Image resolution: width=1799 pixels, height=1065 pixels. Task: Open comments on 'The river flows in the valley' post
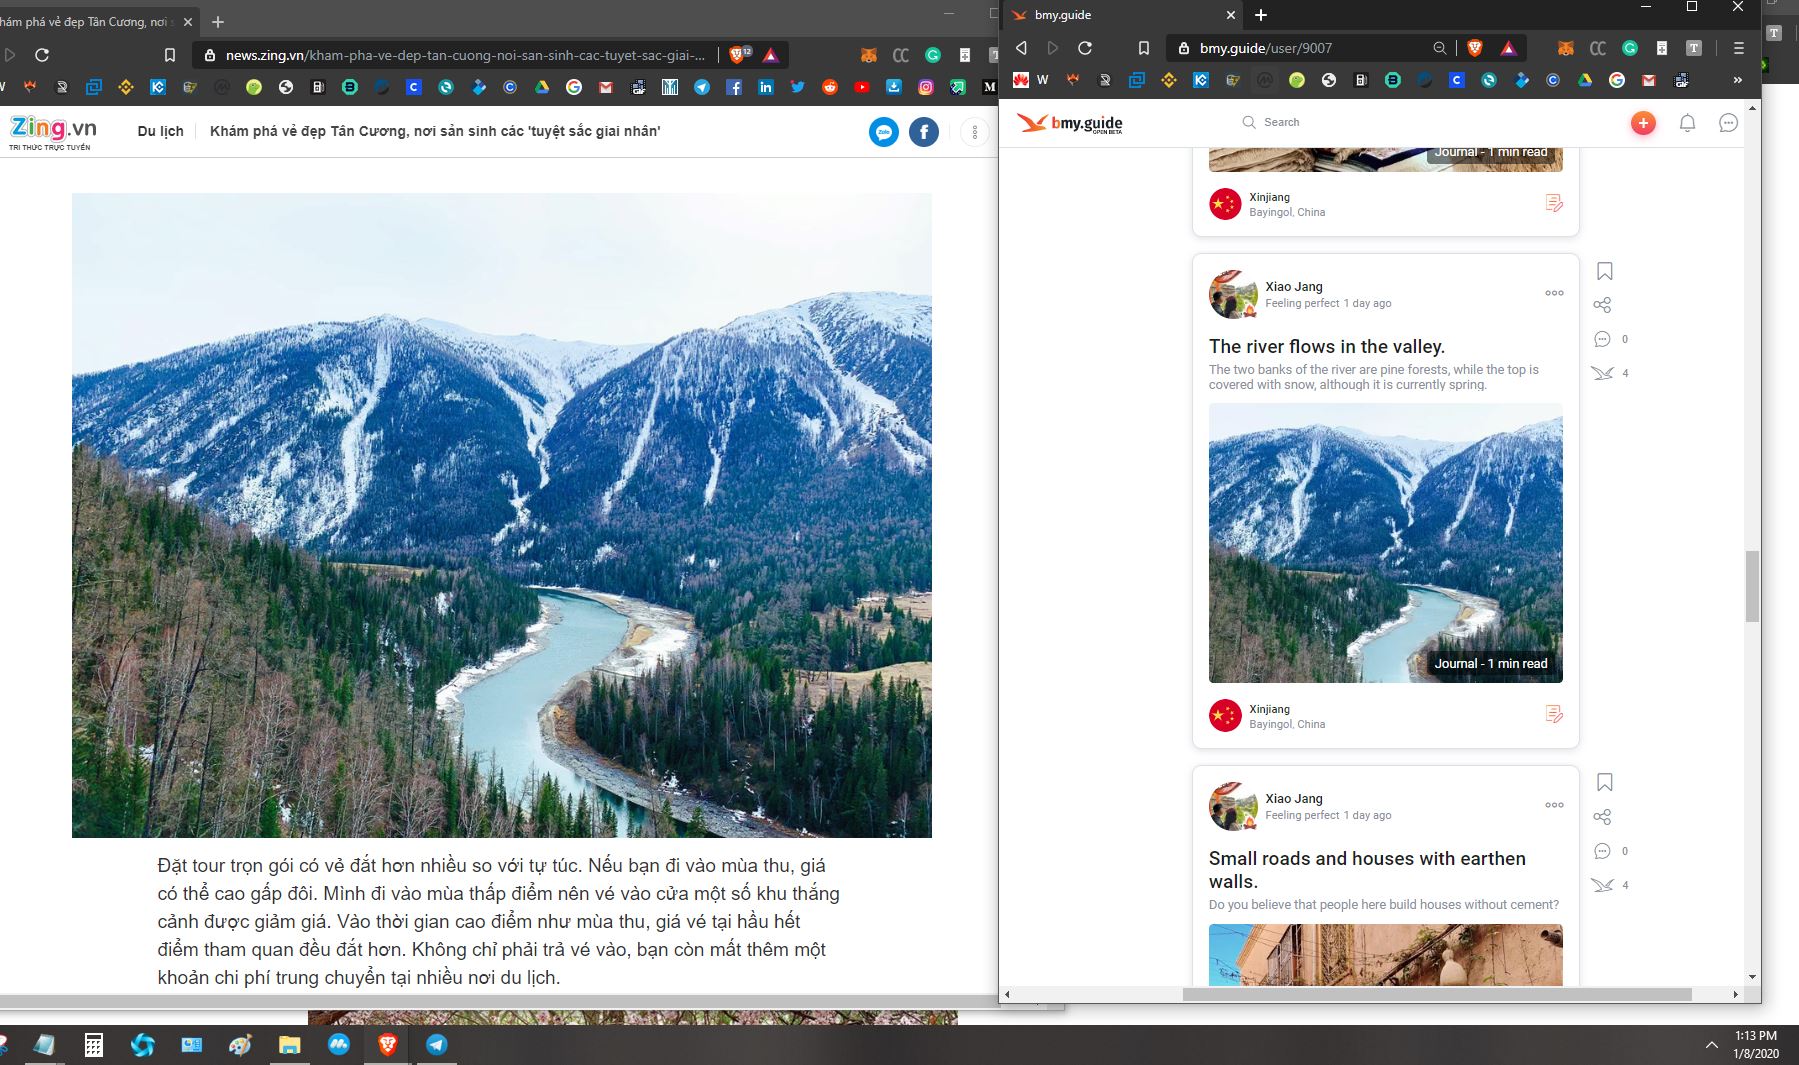(1602, 339)
